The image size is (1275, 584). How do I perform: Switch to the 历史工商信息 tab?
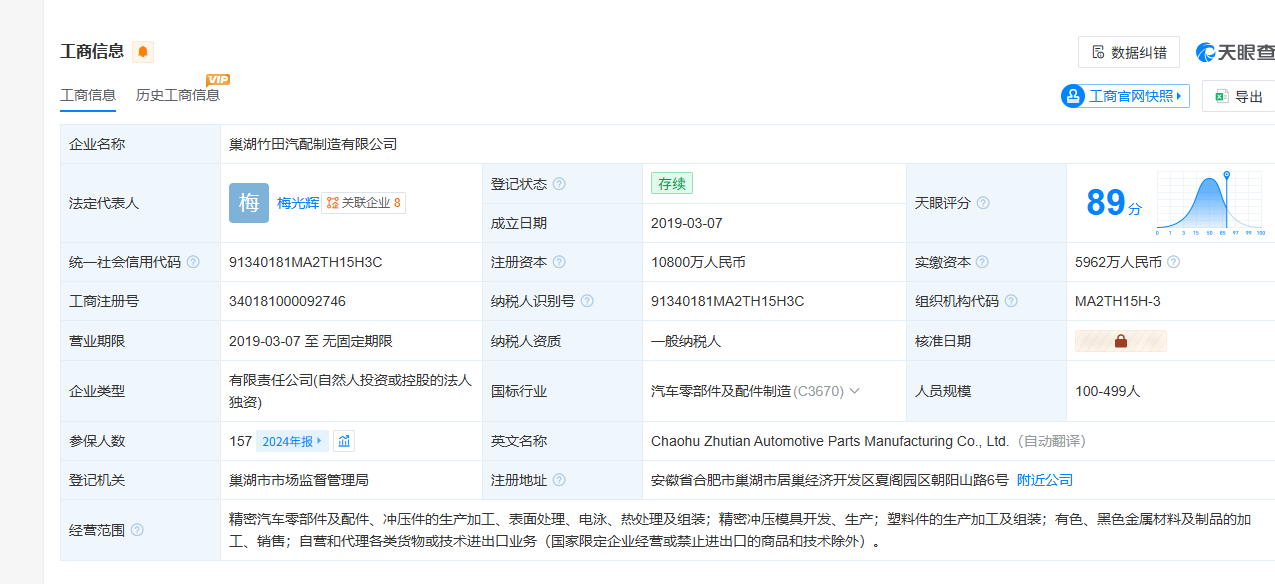click(178, 95)
